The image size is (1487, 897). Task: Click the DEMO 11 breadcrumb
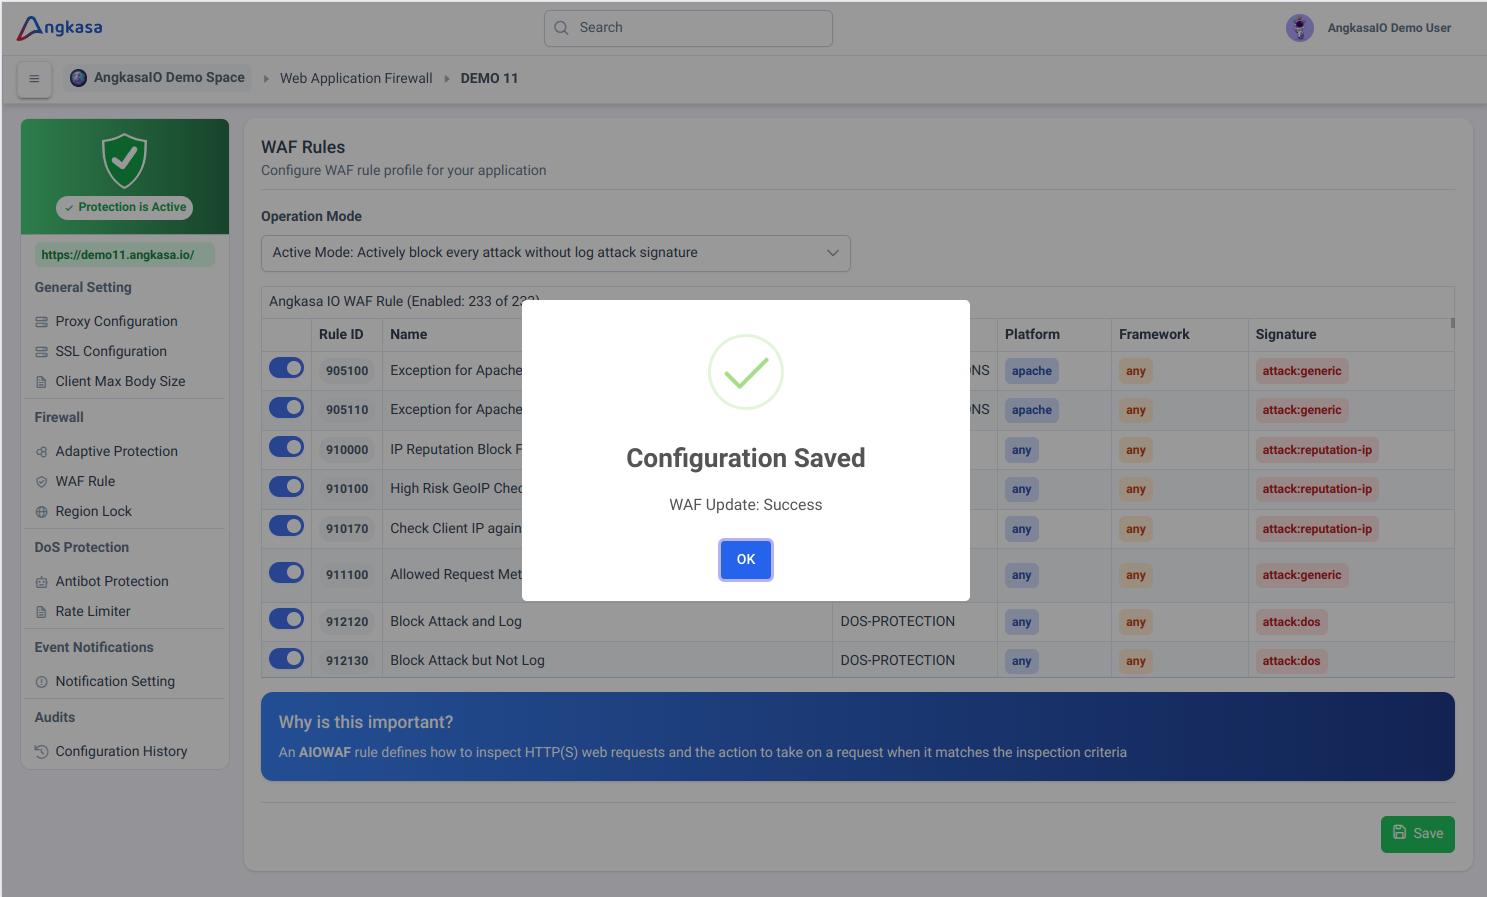tap(489, 78)
